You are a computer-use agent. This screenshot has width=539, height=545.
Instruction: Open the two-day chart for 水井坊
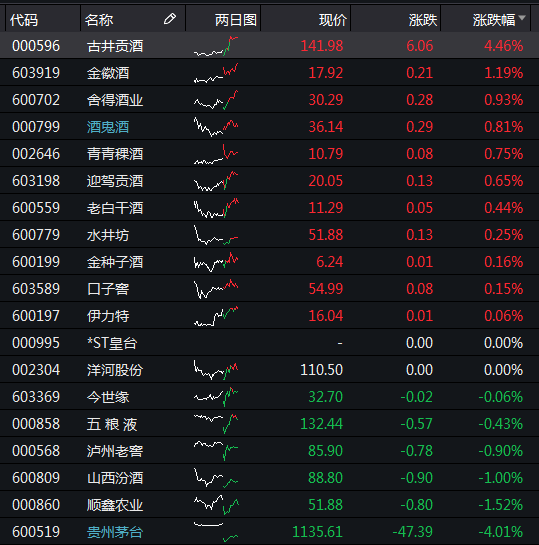[216, 235]
